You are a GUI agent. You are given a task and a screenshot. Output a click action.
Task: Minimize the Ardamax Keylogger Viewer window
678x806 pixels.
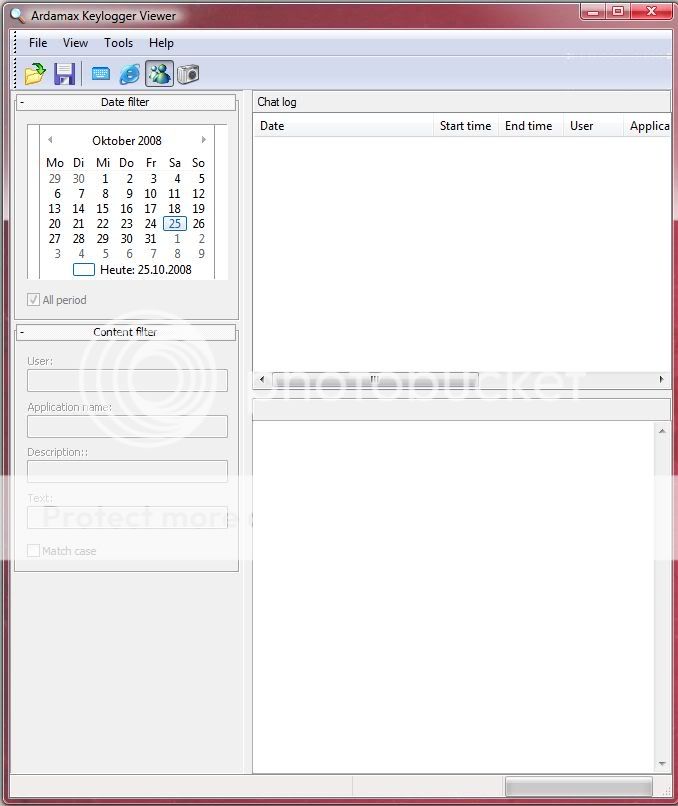(593, 11)
